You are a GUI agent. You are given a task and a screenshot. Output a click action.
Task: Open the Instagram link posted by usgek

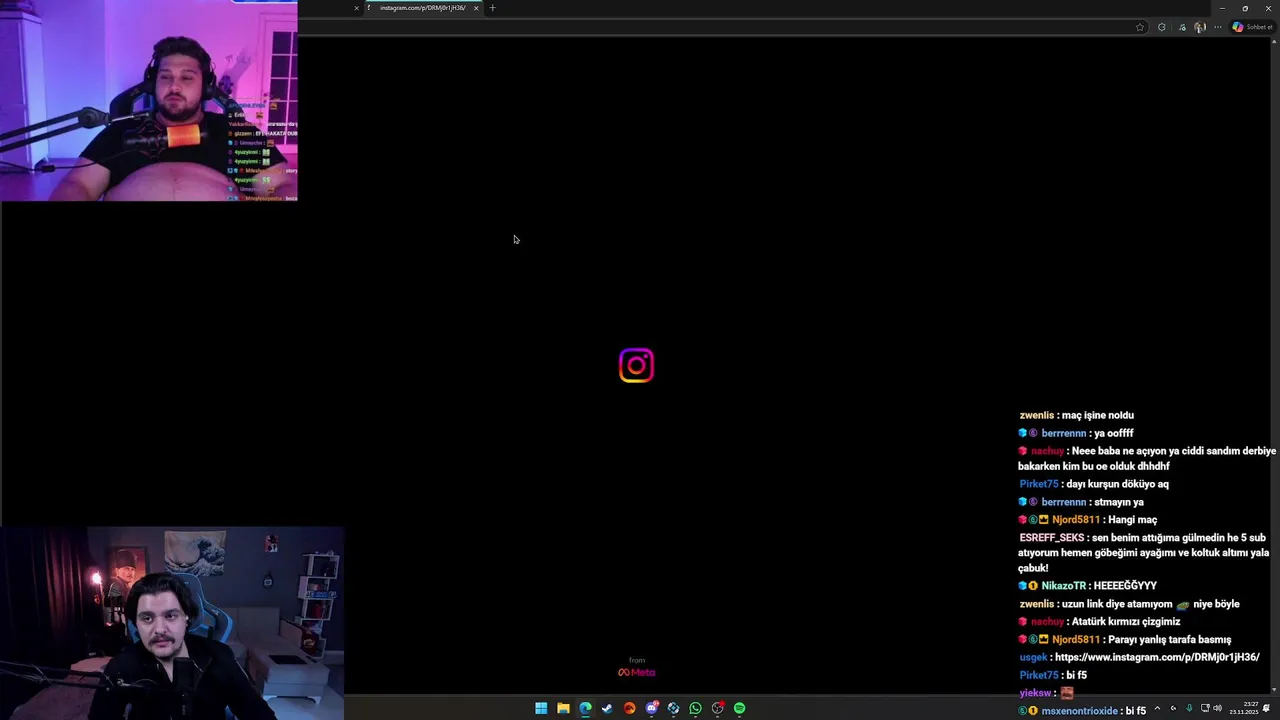pos(1157,657)
